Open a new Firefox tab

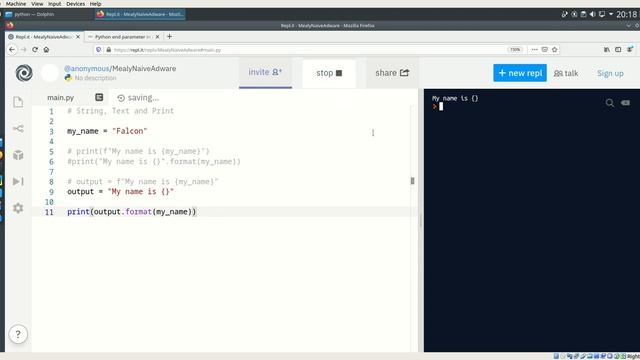[x=169, y=37]
